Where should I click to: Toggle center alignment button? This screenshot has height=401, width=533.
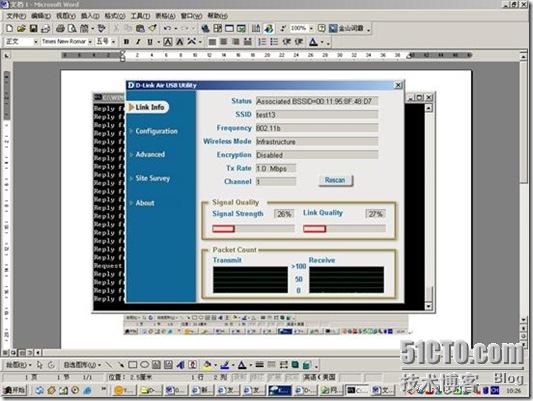pyautogui.click(x=224, y=42)
